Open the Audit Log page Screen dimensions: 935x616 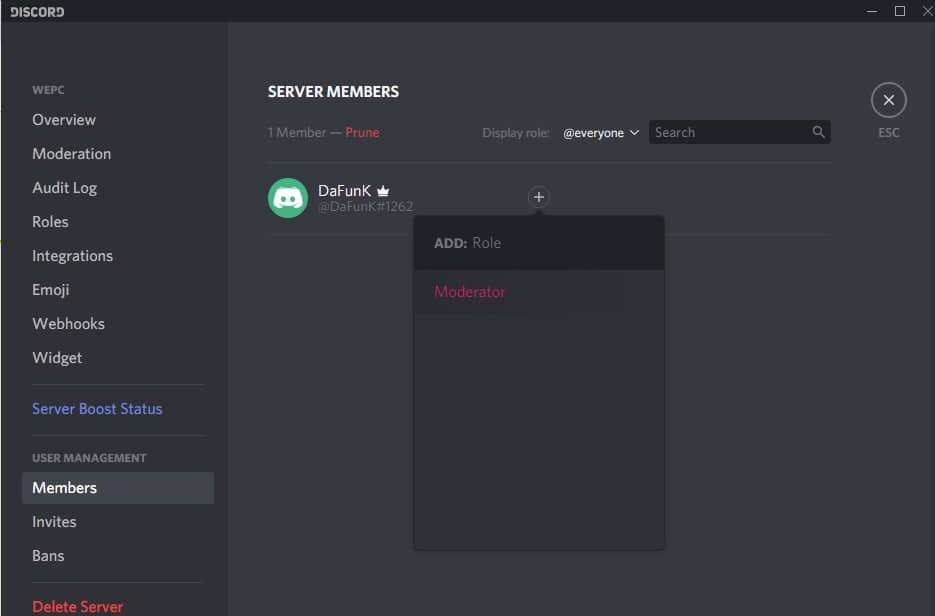point(64,188)
